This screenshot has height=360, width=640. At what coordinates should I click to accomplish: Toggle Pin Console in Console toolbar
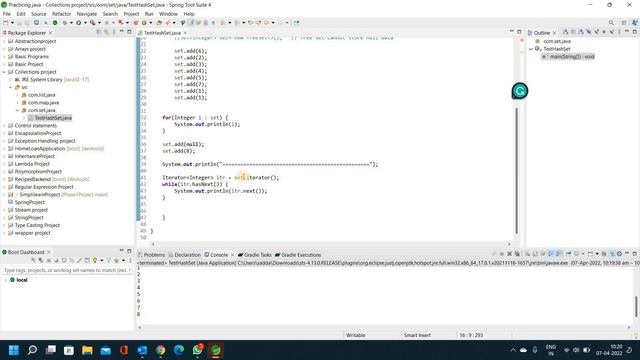[568, 254]
